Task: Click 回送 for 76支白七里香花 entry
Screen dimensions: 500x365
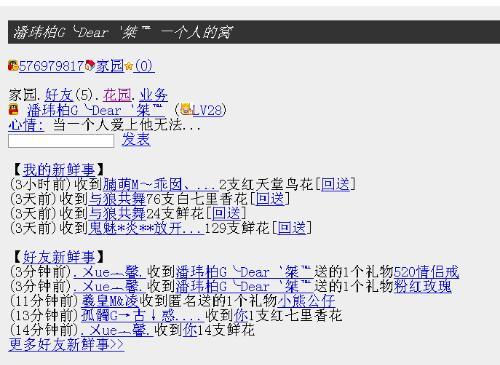Action: (270, 199)
